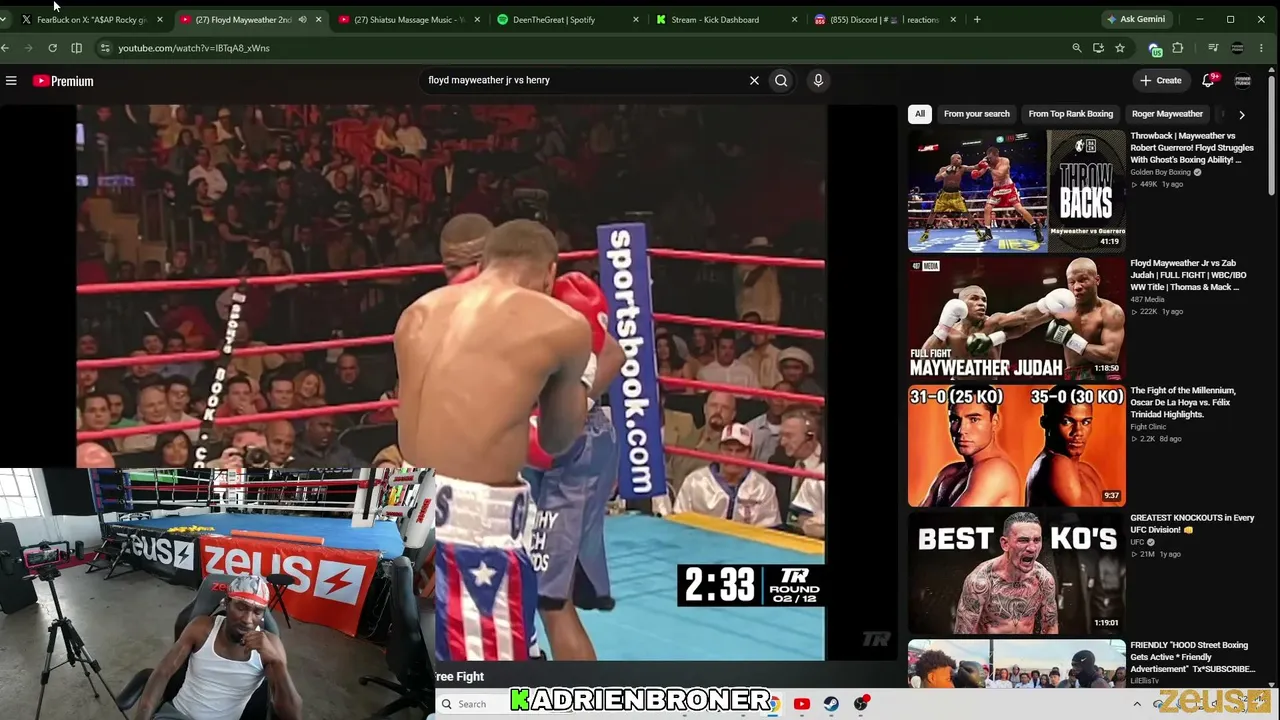Reload the page in Chrome

pyautogui.click(x=52, y=48)
